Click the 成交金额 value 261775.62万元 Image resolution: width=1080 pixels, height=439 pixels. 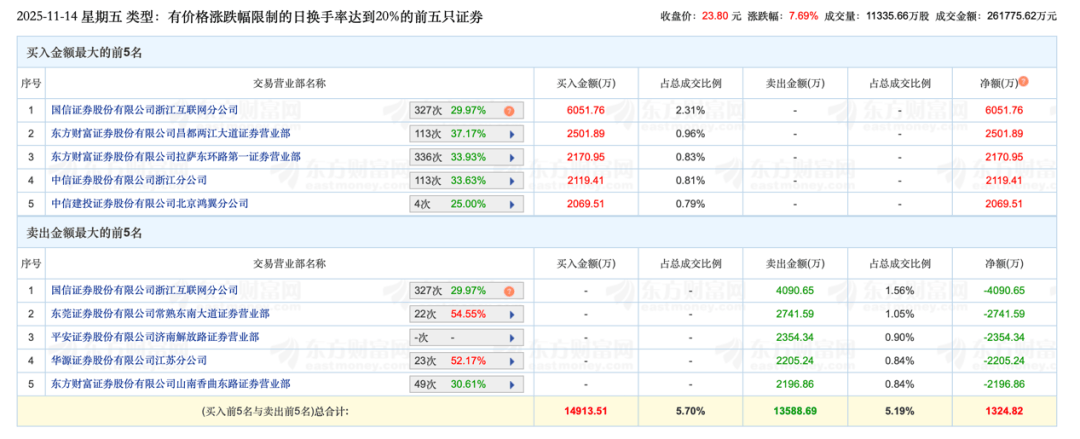click(1021, 16)
